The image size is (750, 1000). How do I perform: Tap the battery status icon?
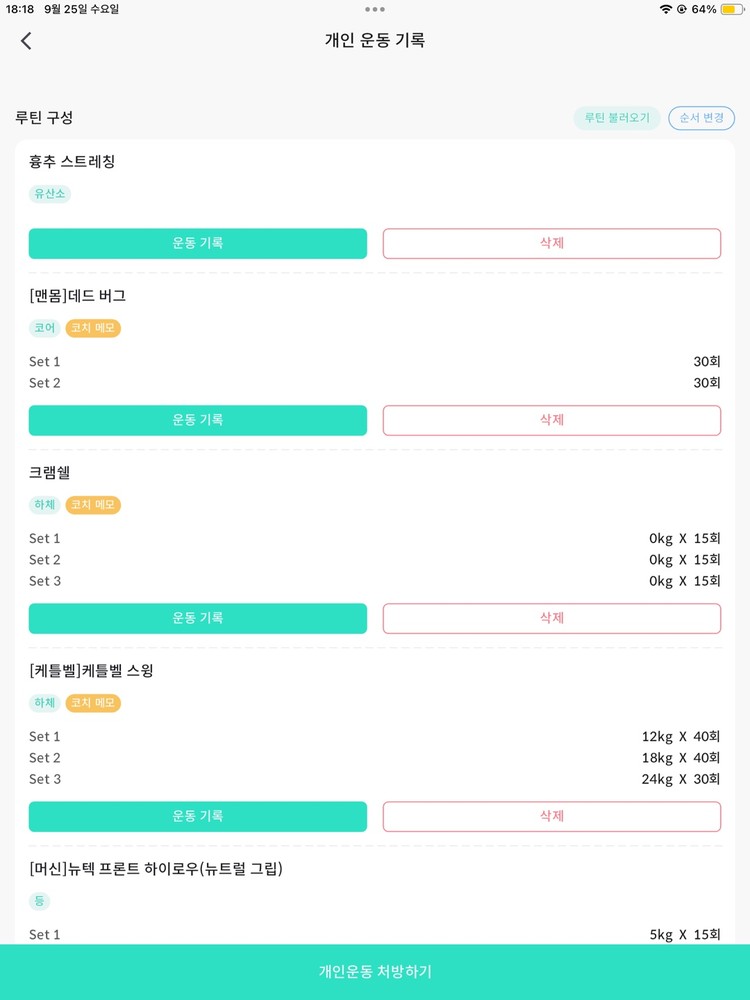point(729,9)
